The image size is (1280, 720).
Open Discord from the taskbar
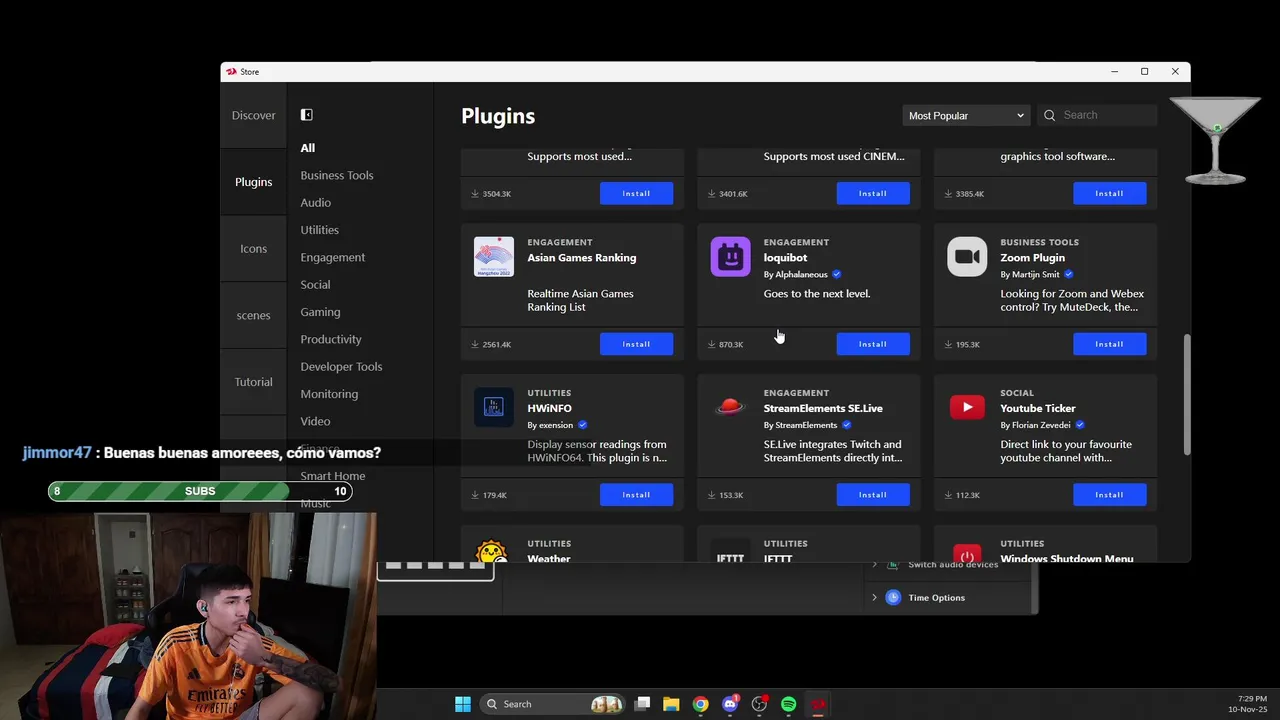(x=730, y=704)
